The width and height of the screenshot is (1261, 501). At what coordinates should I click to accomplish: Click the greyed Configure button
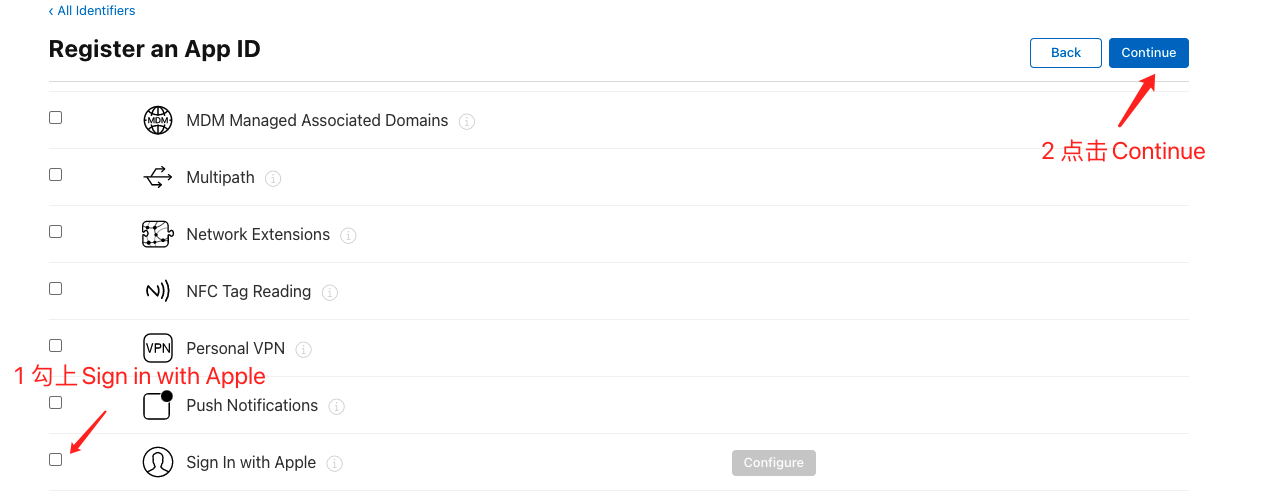click(x=774, y=463)
